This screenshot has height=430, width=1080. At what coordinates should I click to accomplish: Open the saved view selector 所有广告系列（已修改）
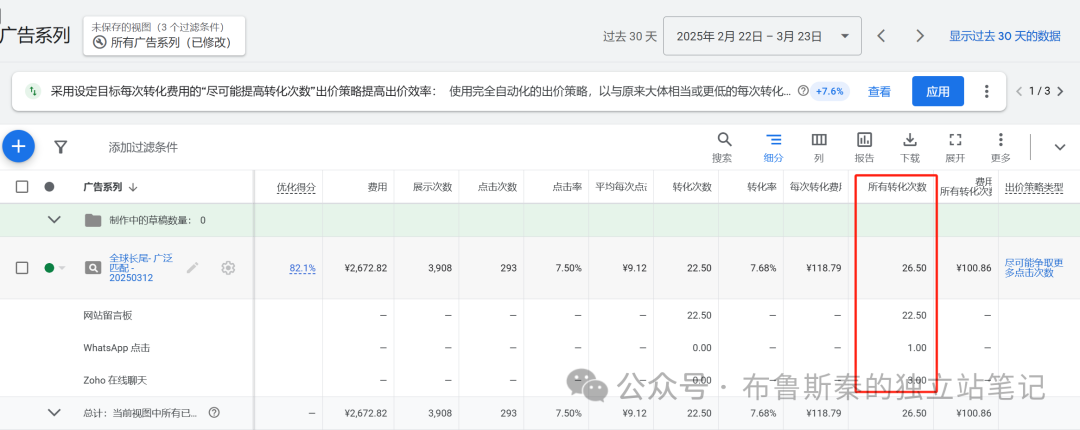point(164,37)
